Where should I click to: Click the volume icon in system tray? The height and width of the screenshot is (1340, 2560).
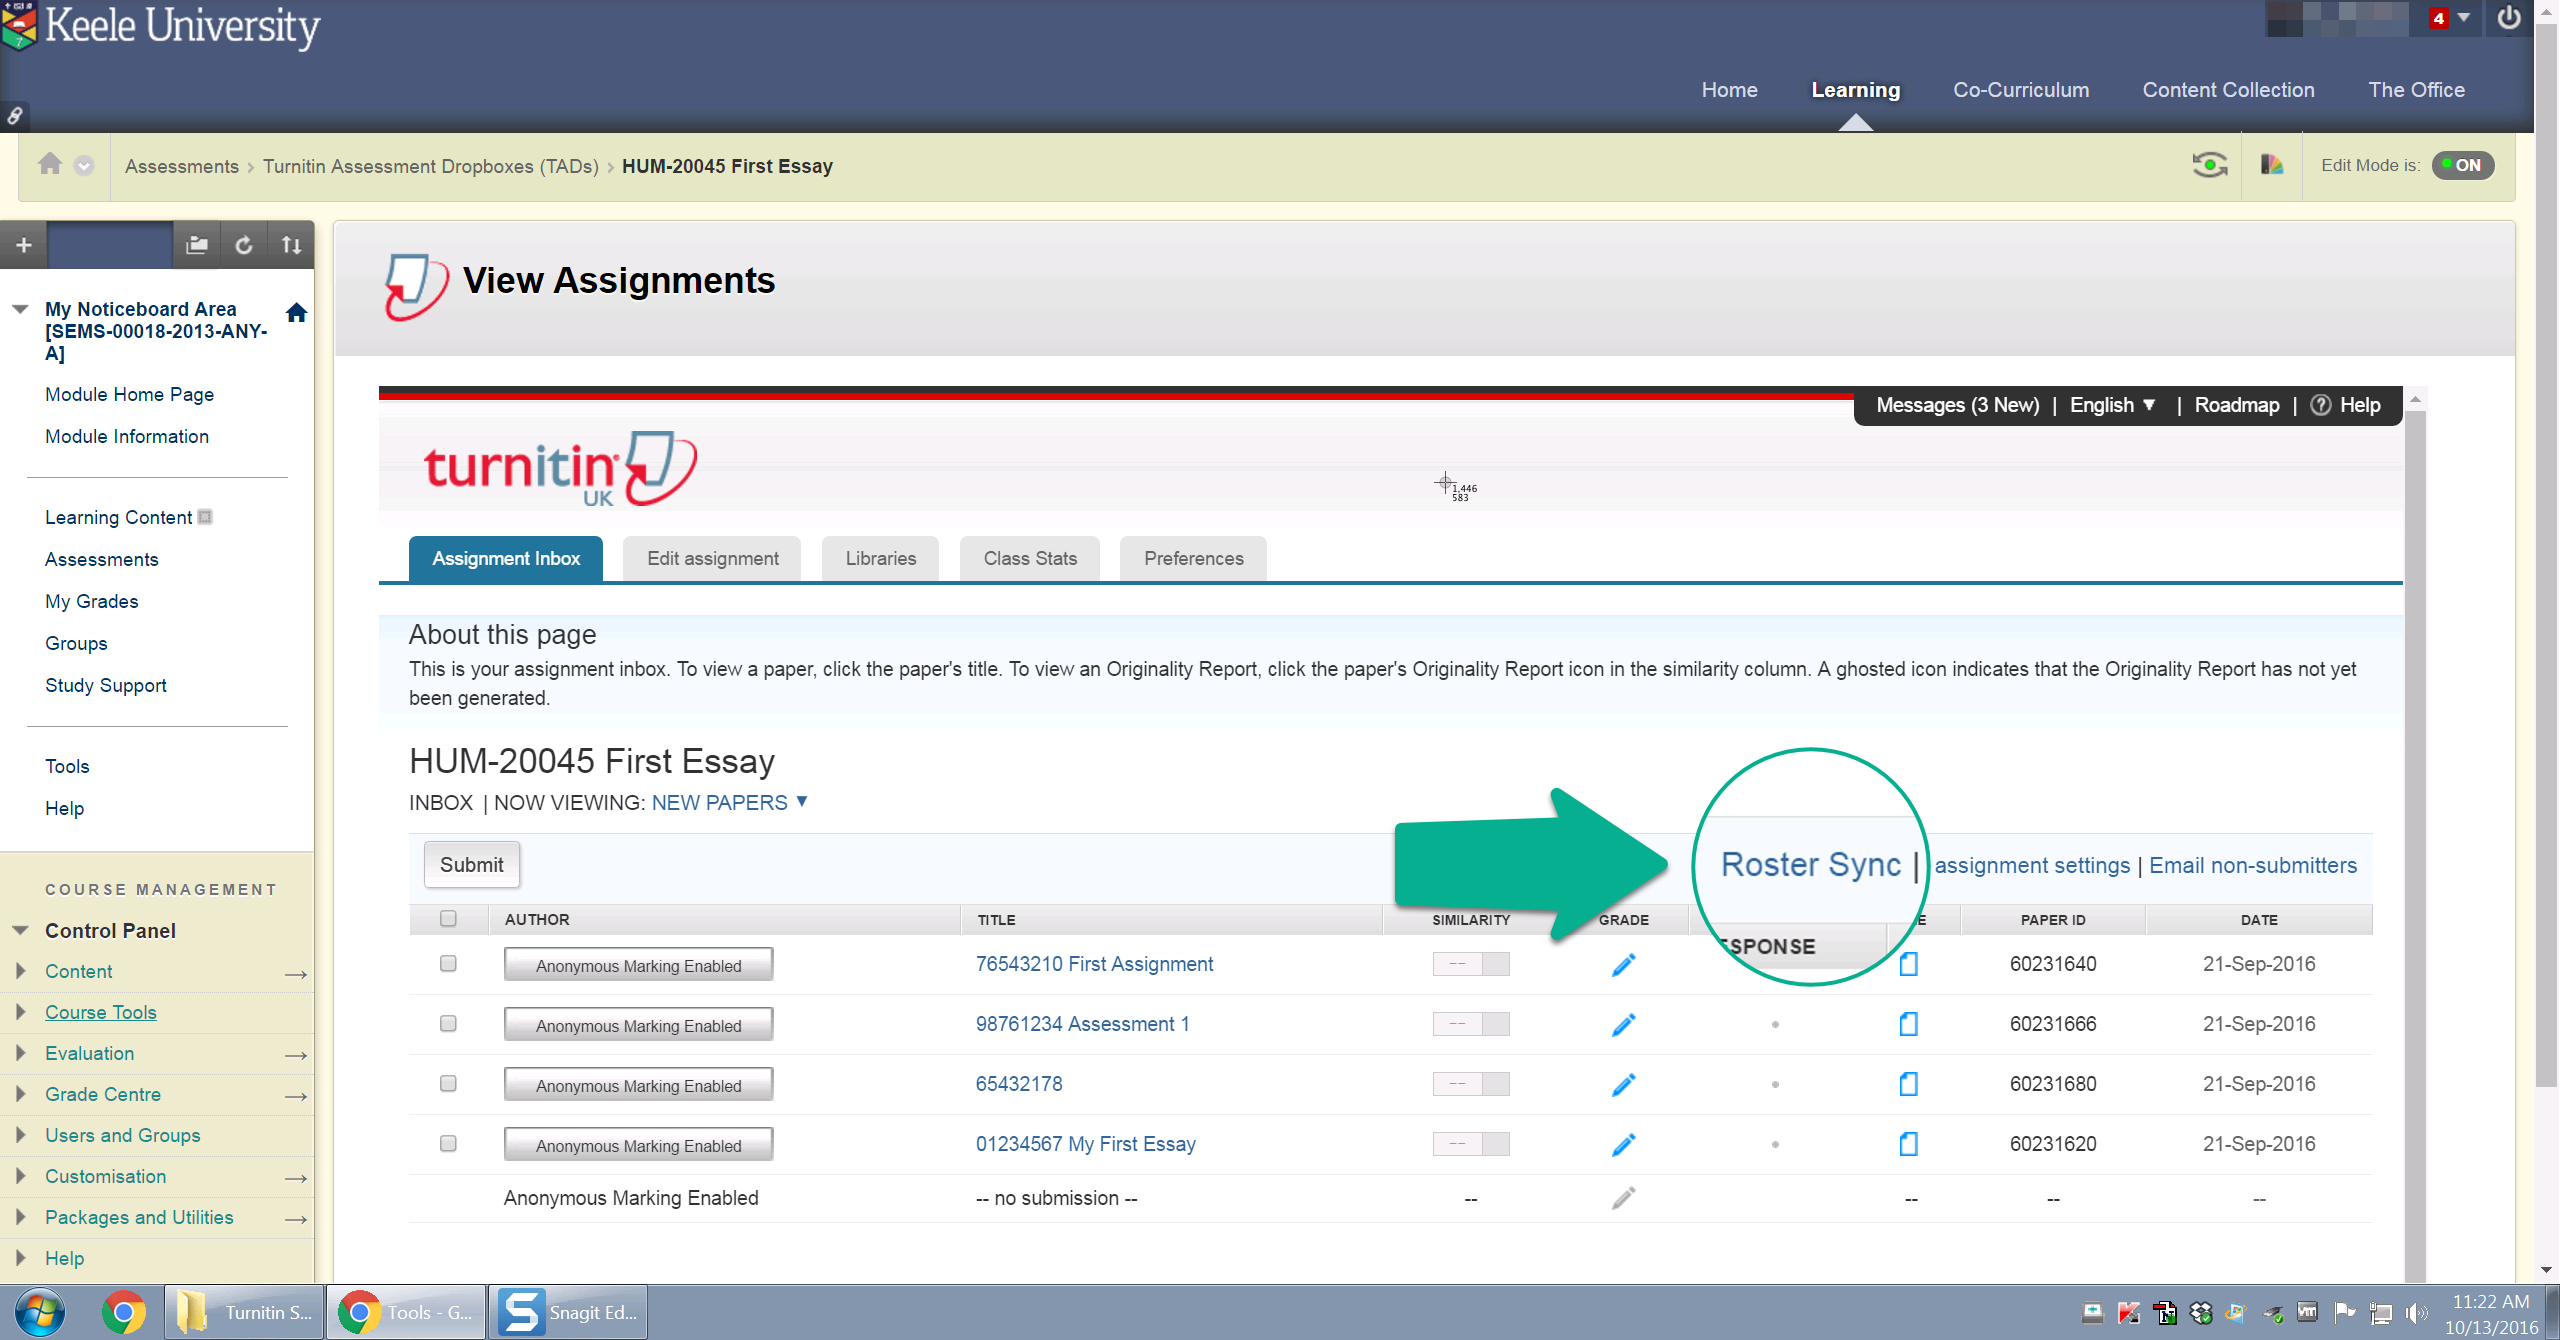[2418, 1313]
